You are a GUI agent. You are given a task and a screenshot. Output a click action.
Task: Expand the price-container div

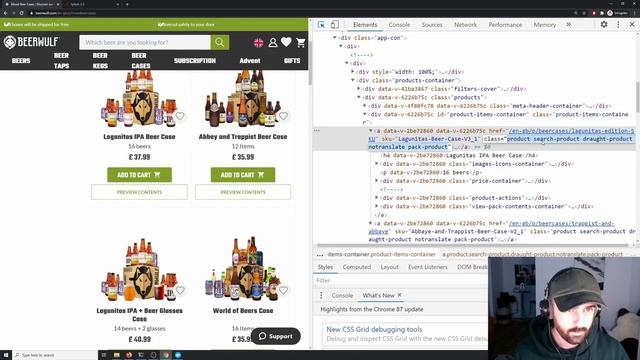point(377,181)
